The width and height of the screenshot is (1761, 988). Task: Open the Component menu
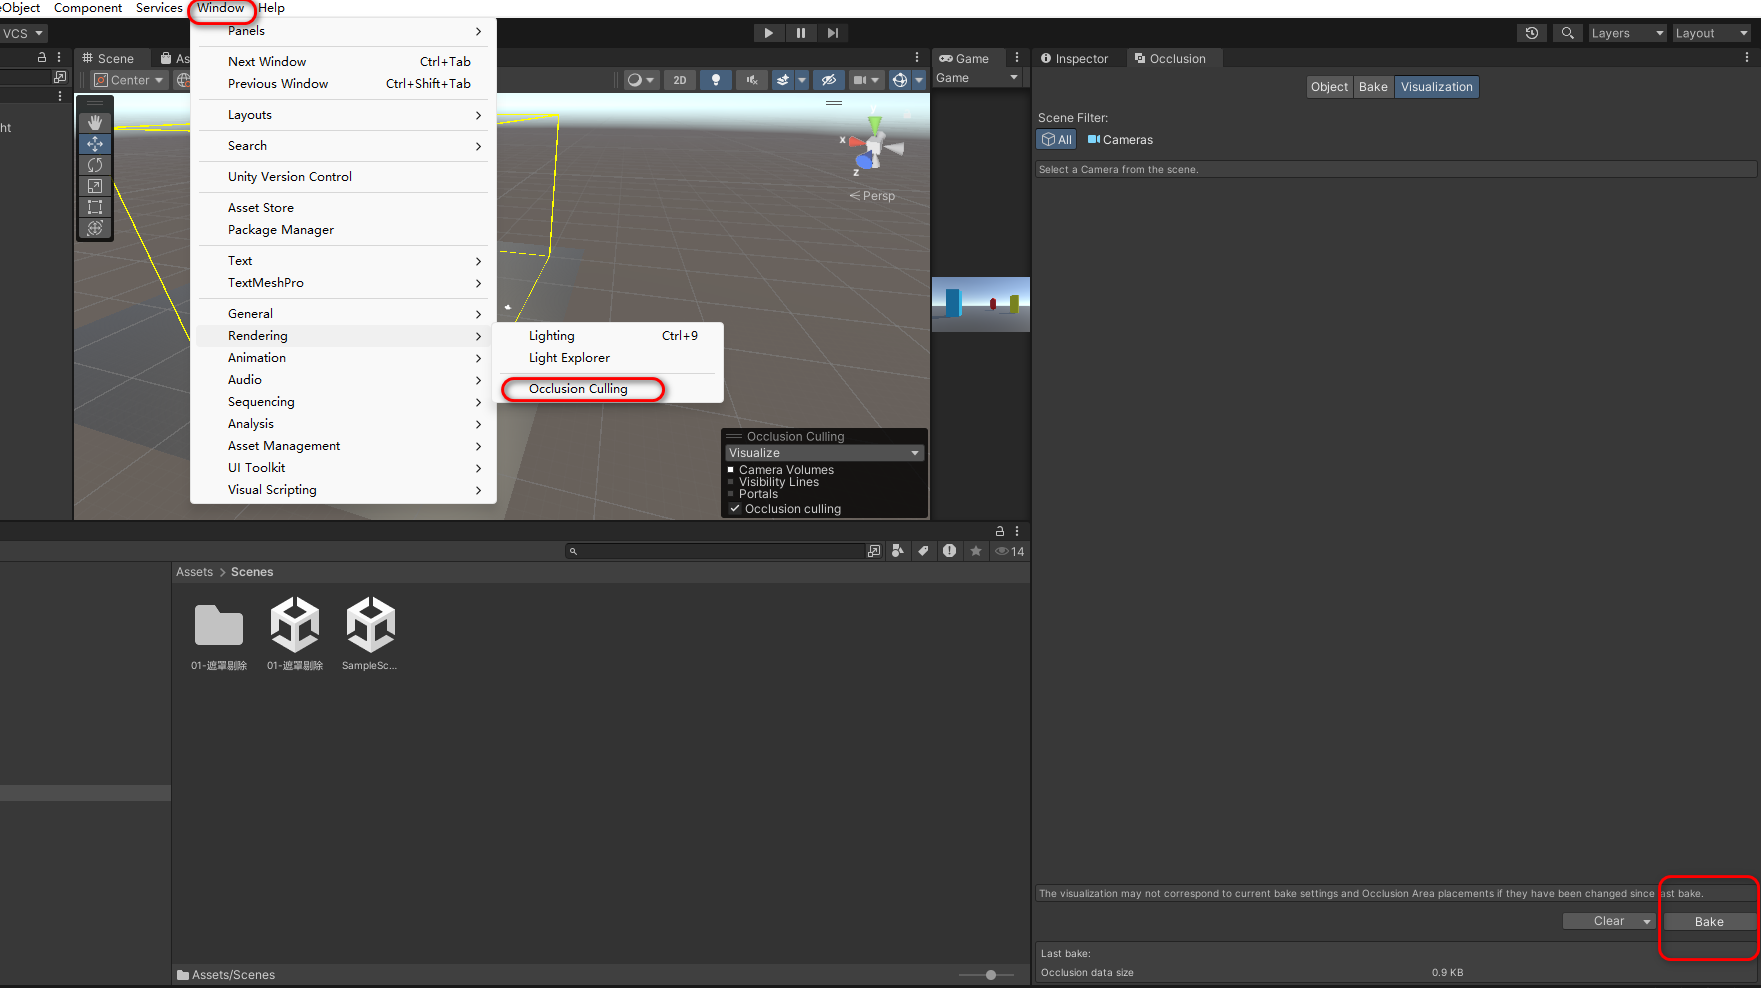tap(88, 8)
